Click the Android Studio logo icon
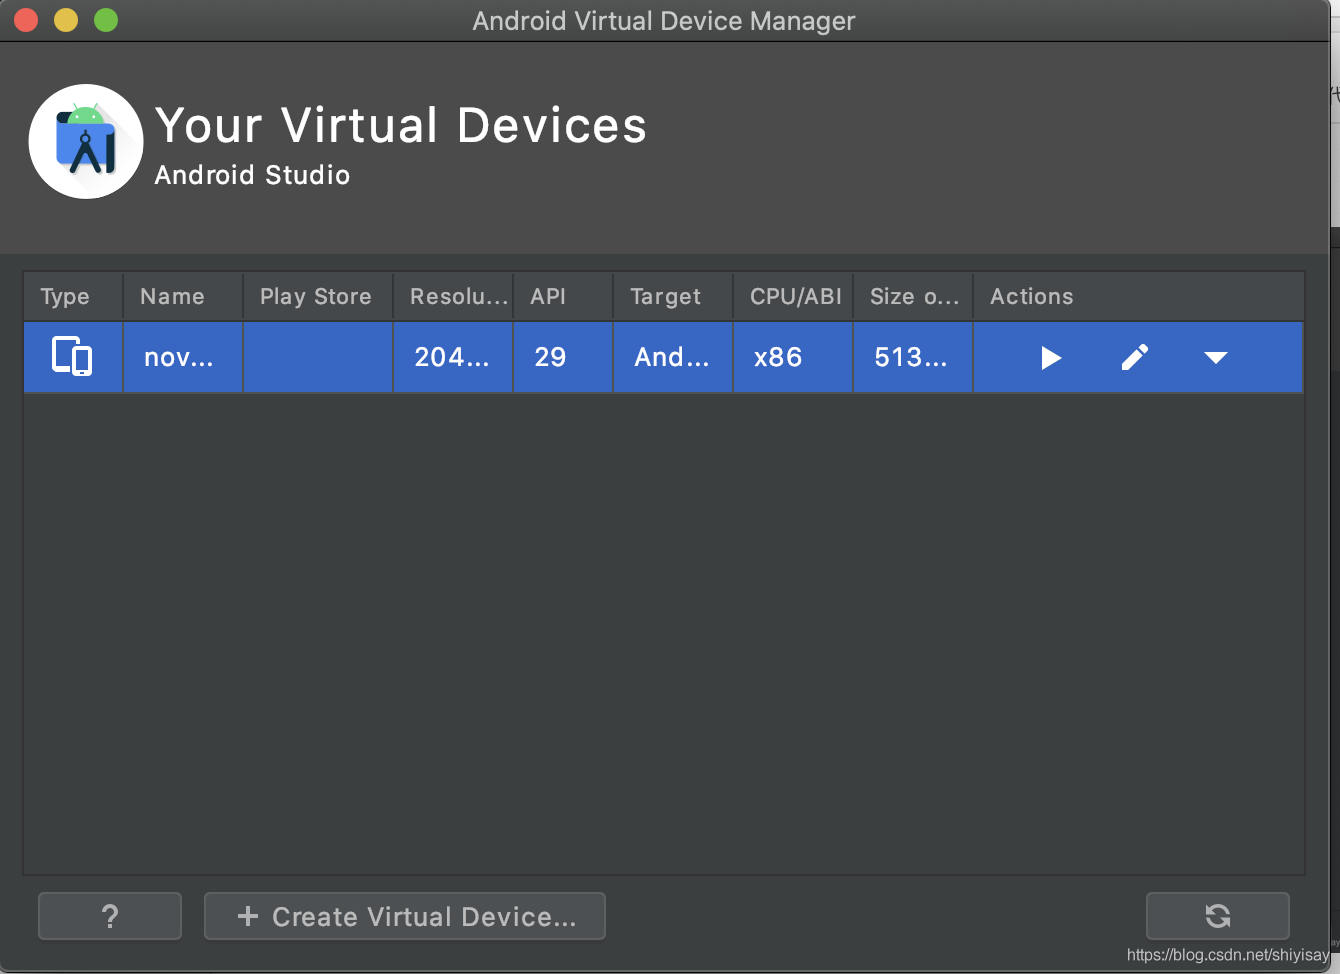The height and width of the screenshot is (974, 1340). 86,141
